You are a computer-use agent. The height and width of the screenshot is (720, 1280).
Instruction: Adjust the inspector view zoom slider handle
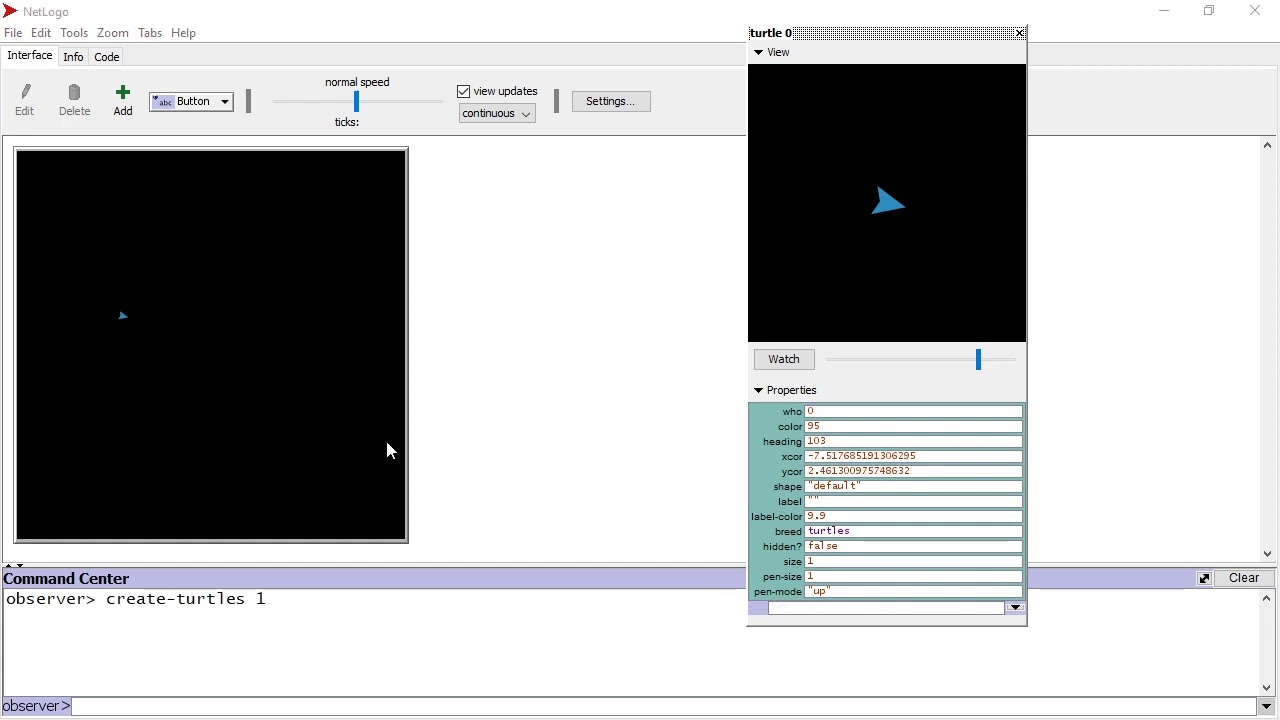point(979,359)
